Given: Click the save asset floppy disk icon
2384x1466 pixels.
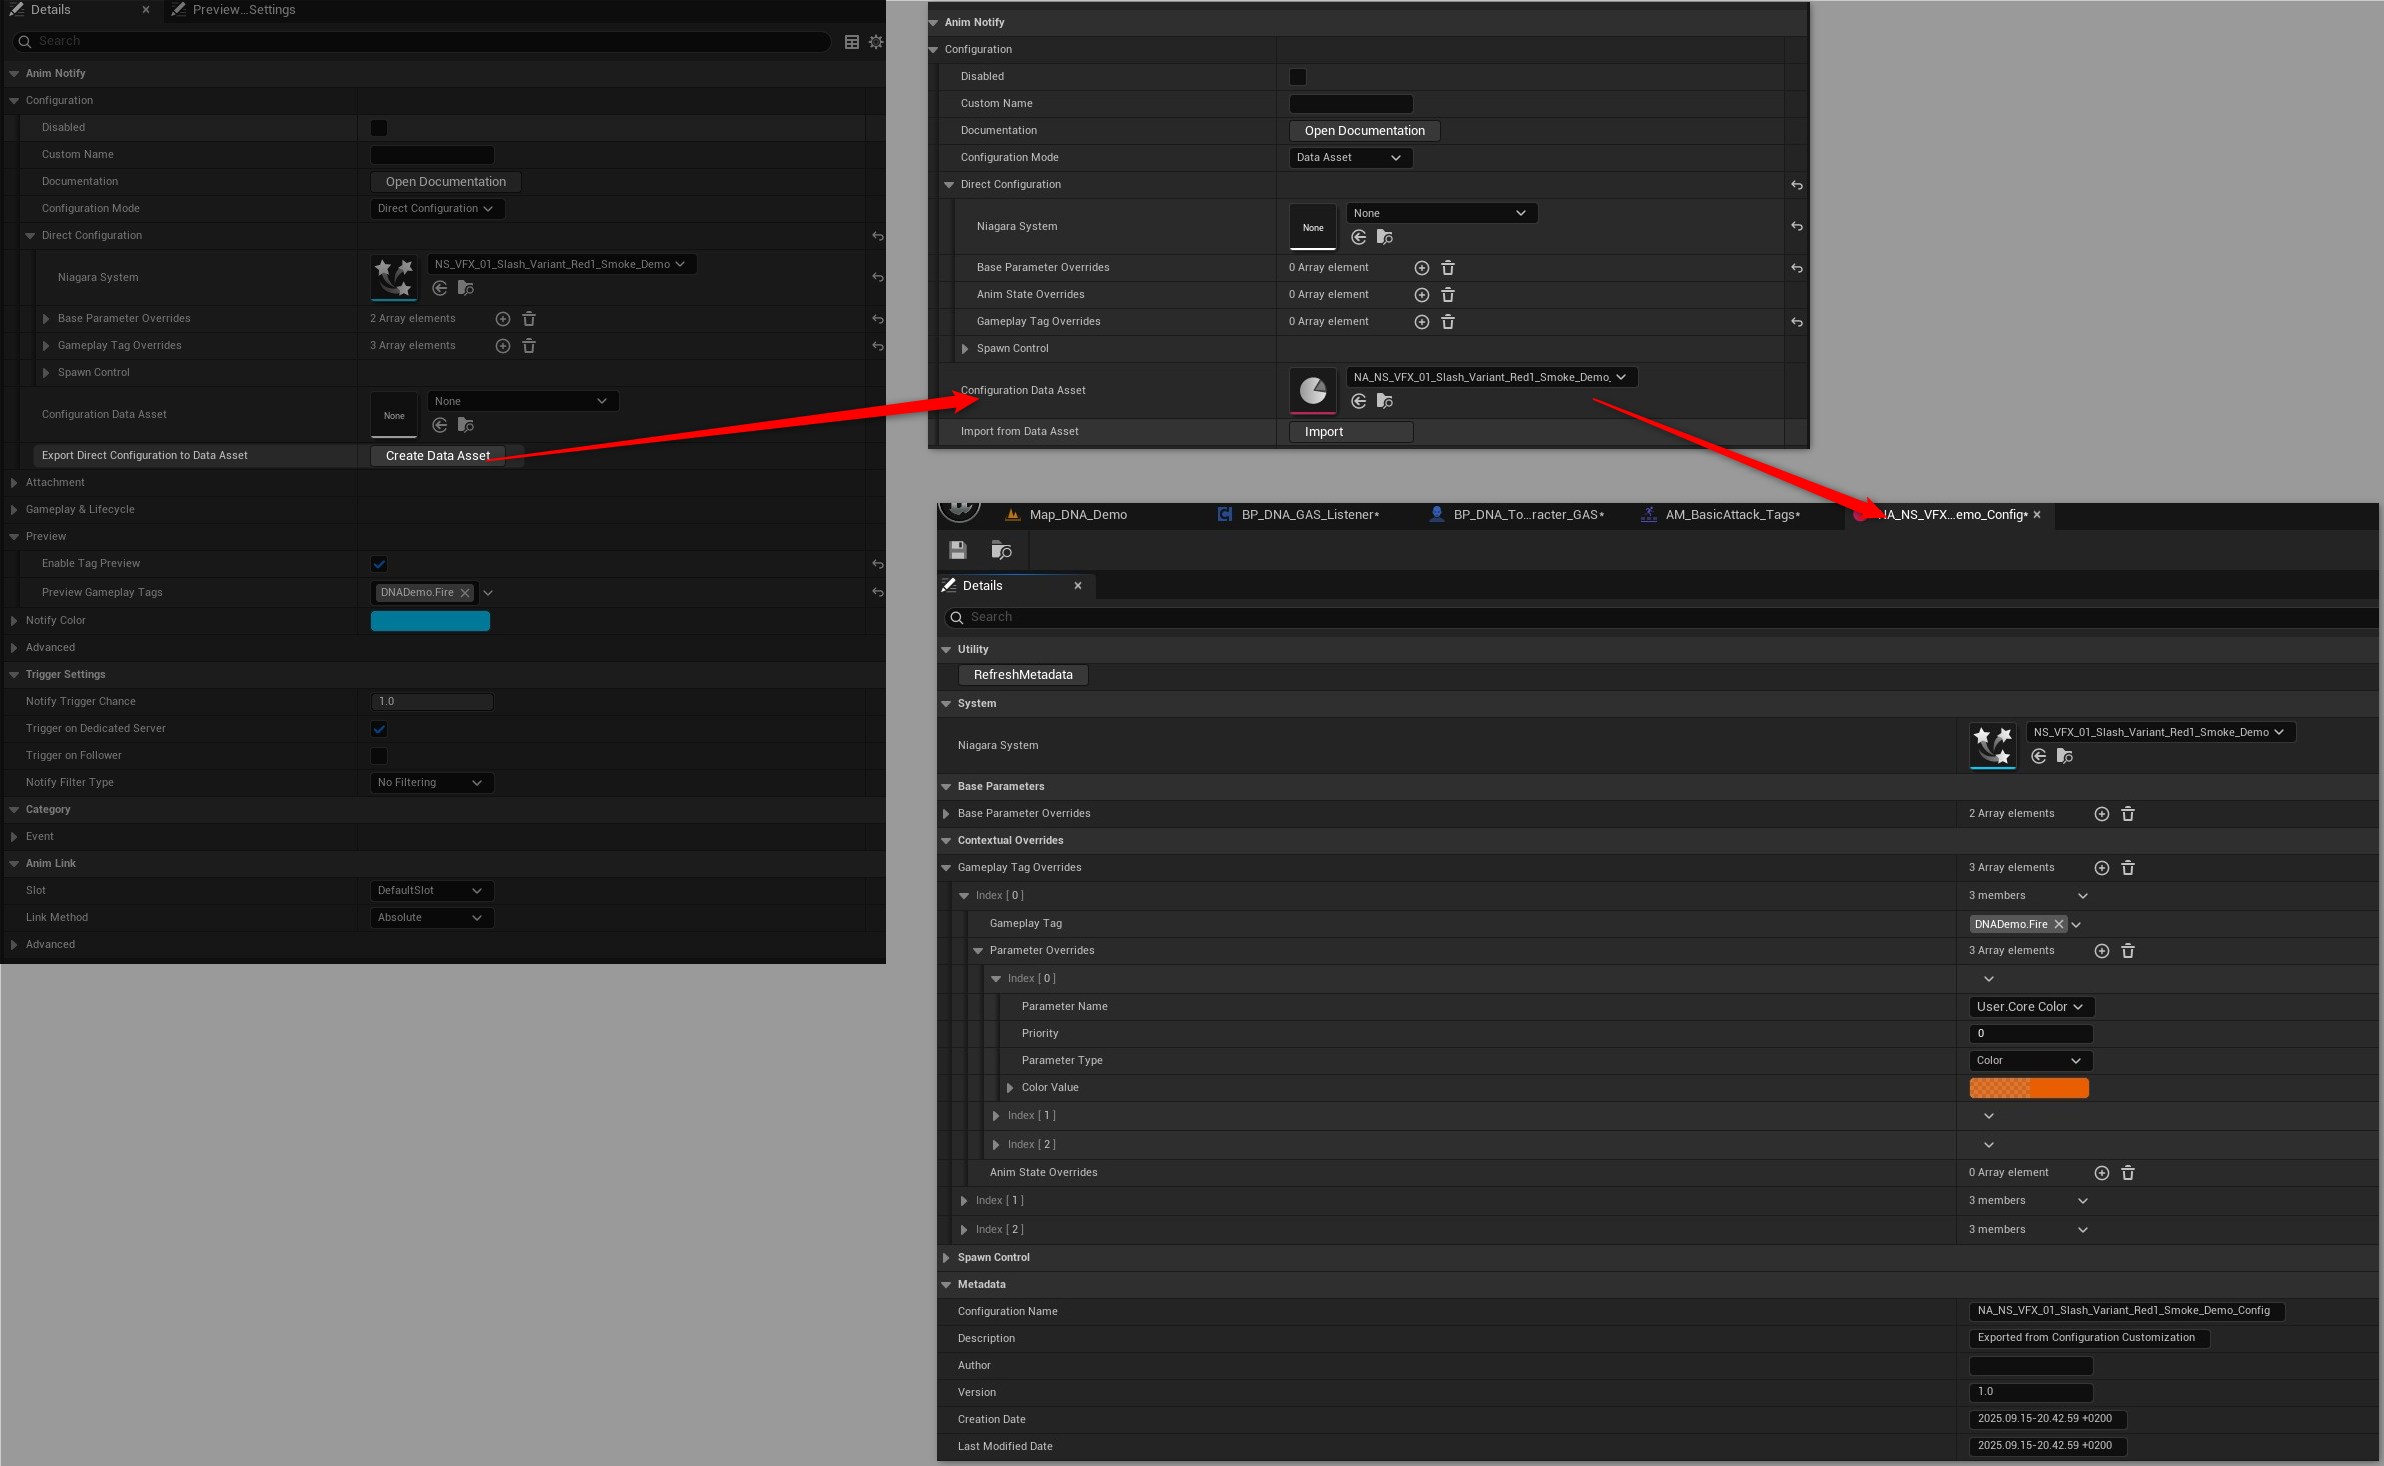Looking at the screenshot, I should tap(958, 550).
